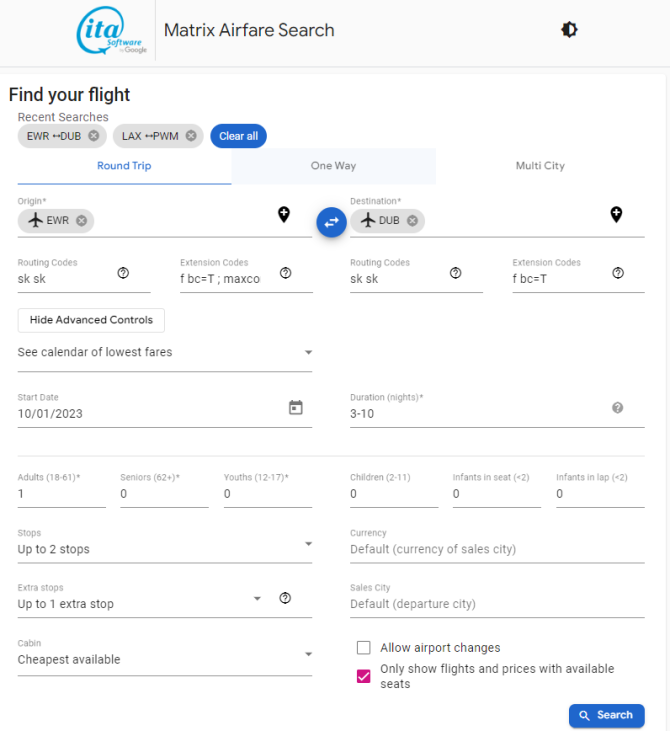Click the Search button

606,715
